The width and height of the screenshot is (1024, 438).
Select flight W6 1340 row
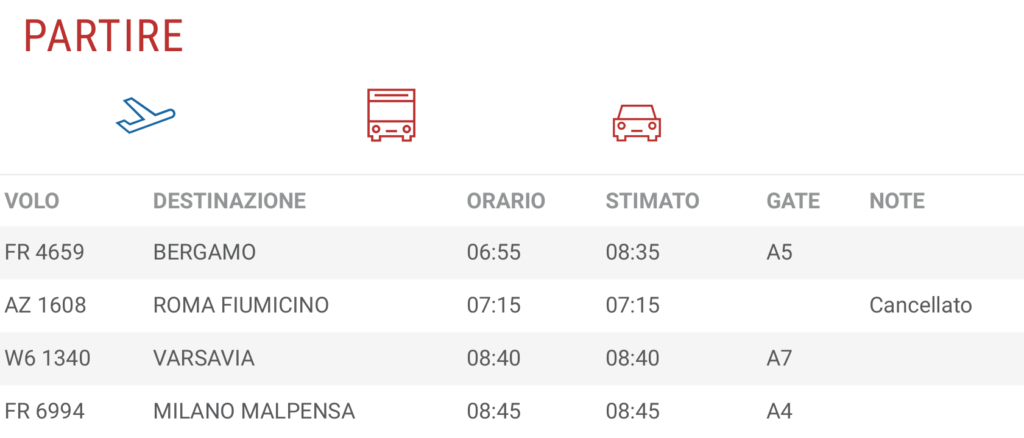pos(512,358)
